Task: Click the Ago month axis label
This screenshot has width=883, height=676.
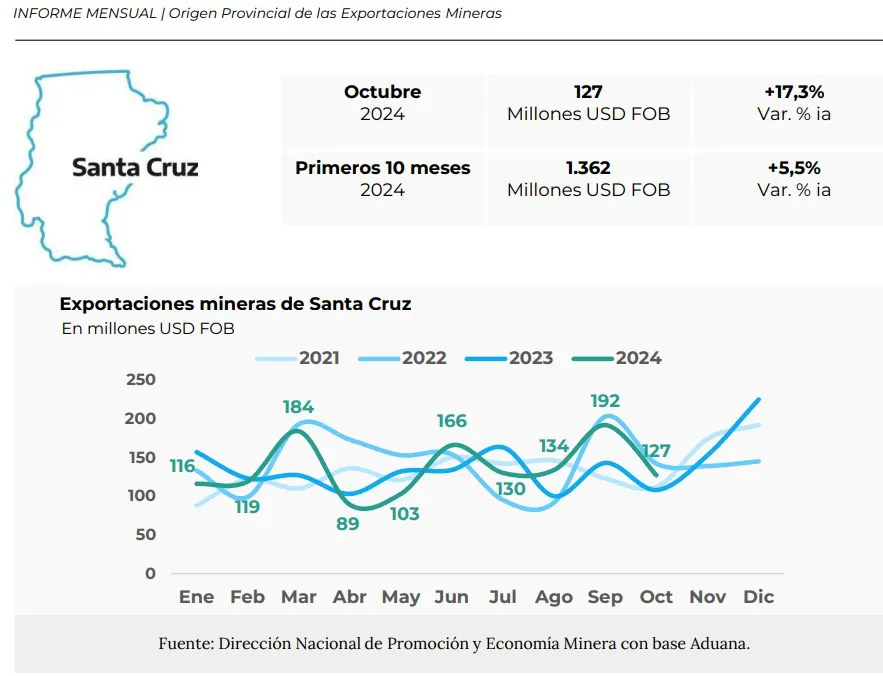Action: (553, 597)
